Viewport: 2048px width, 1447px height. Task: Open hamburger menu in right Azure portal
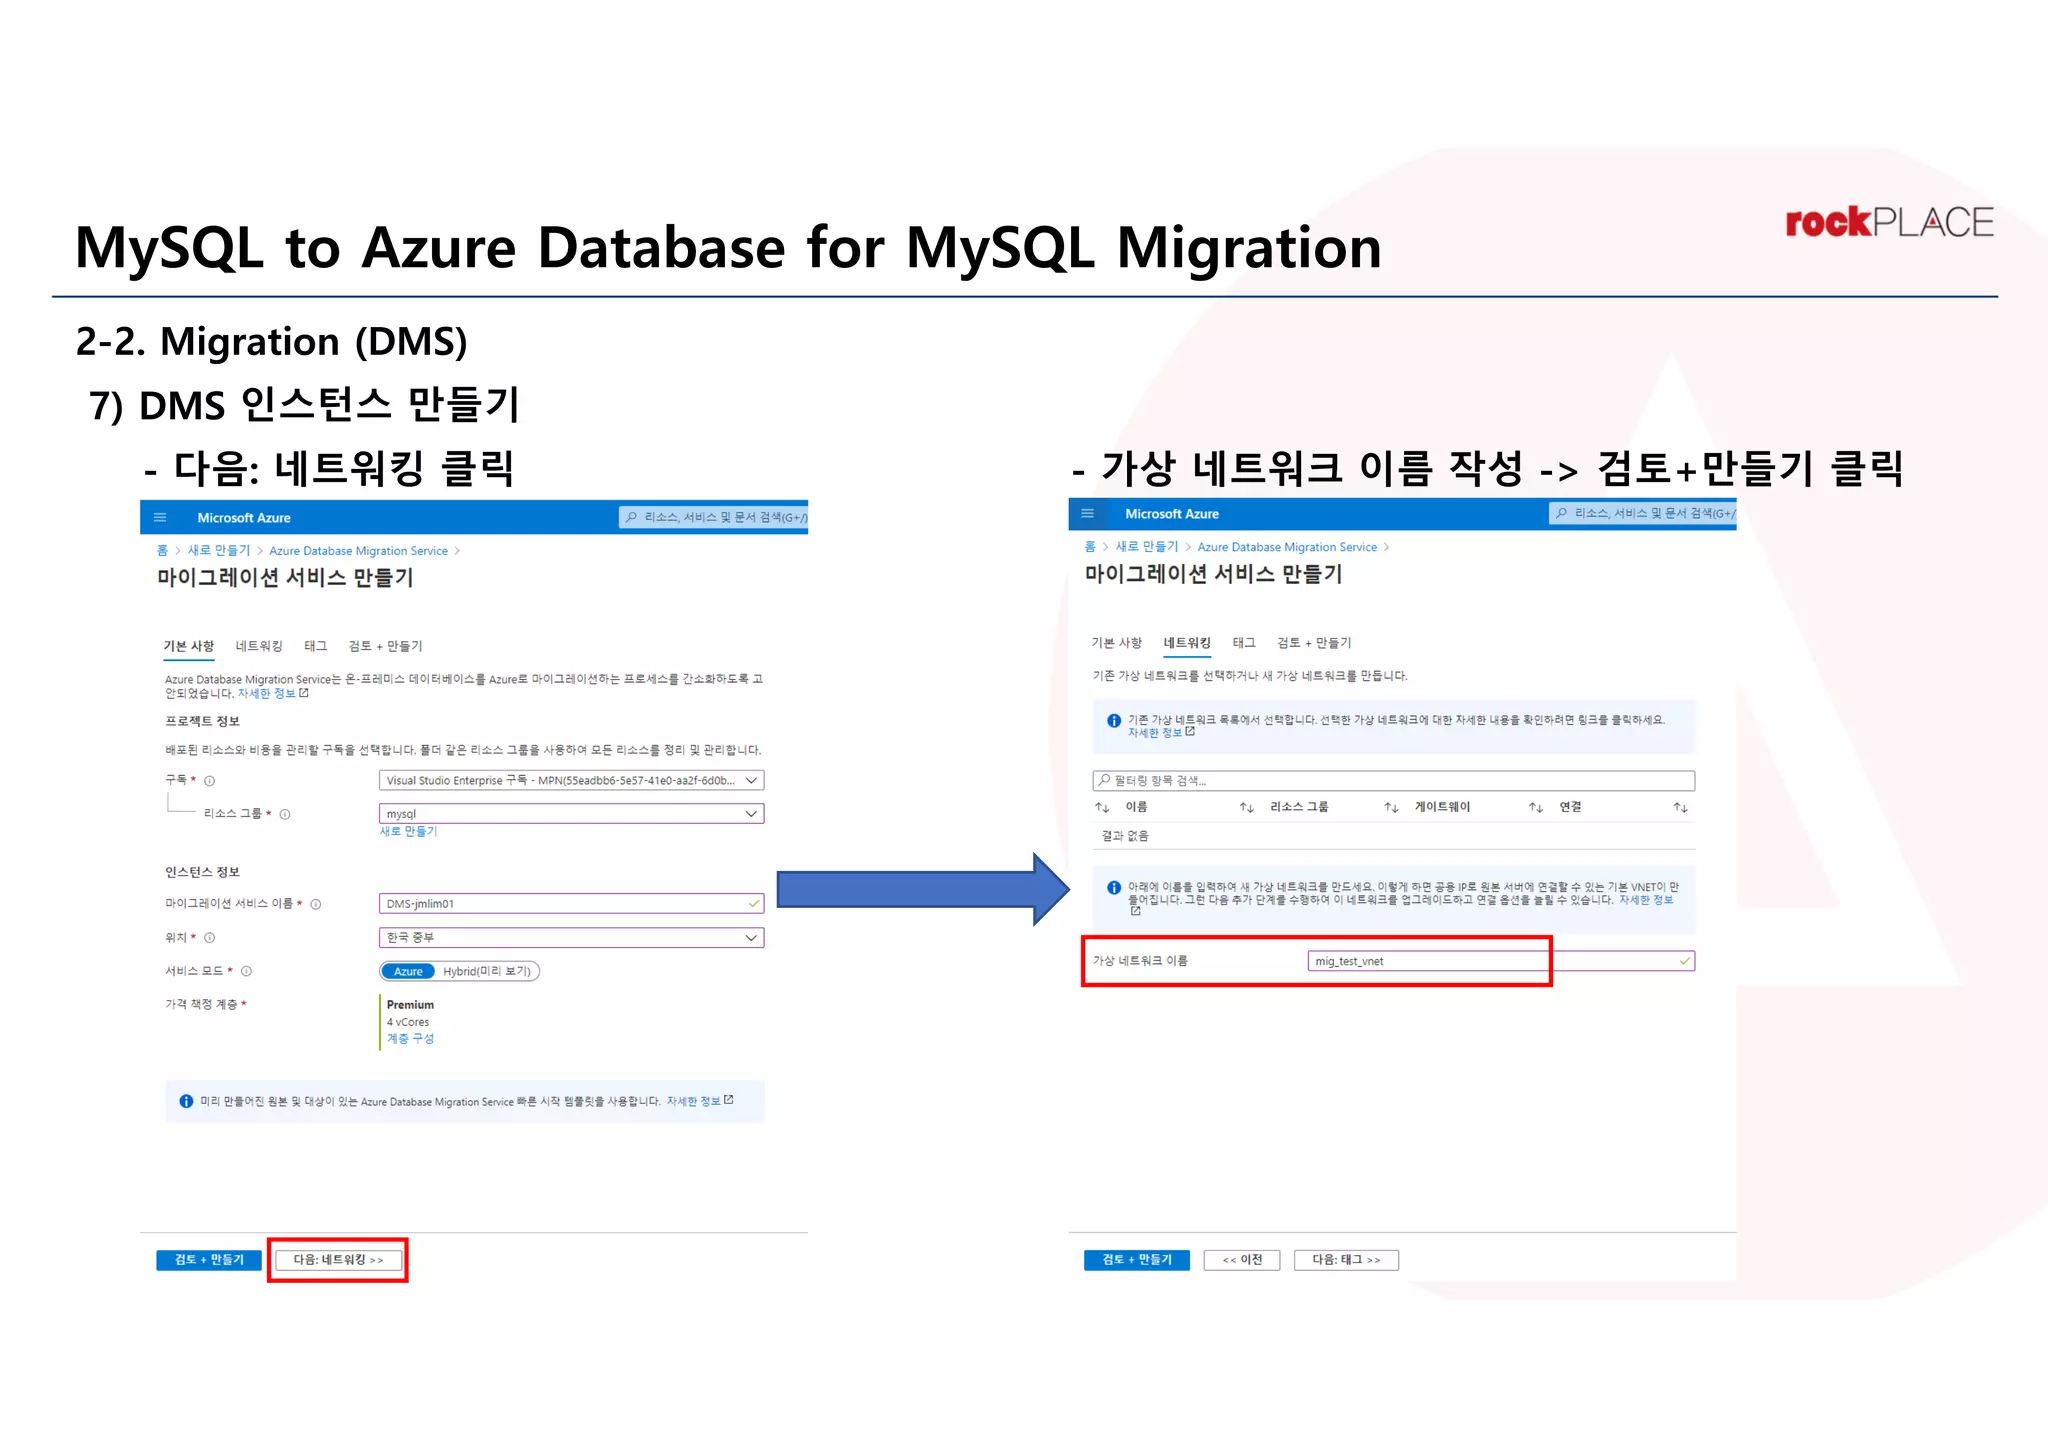click(1088, 513)
